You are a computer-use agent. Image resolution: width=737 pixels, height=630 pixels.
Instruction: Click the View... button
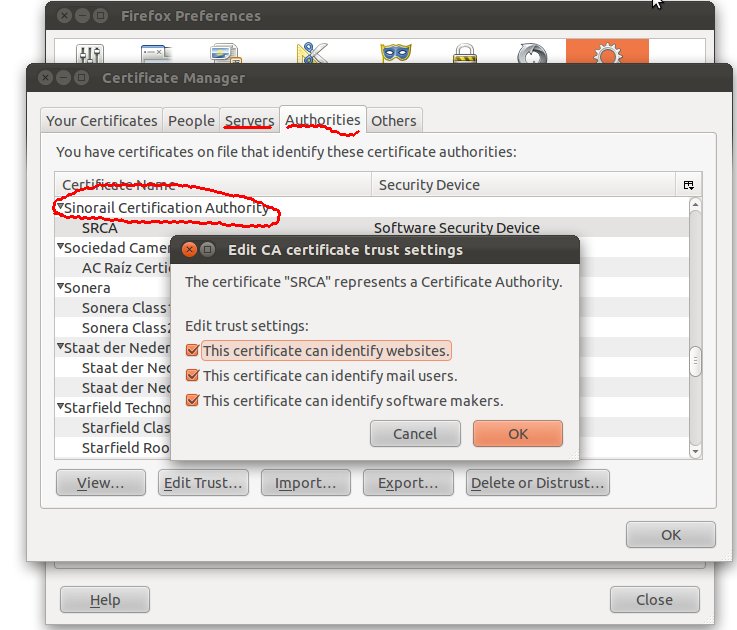pyautogui.click(x=101, y=483)
